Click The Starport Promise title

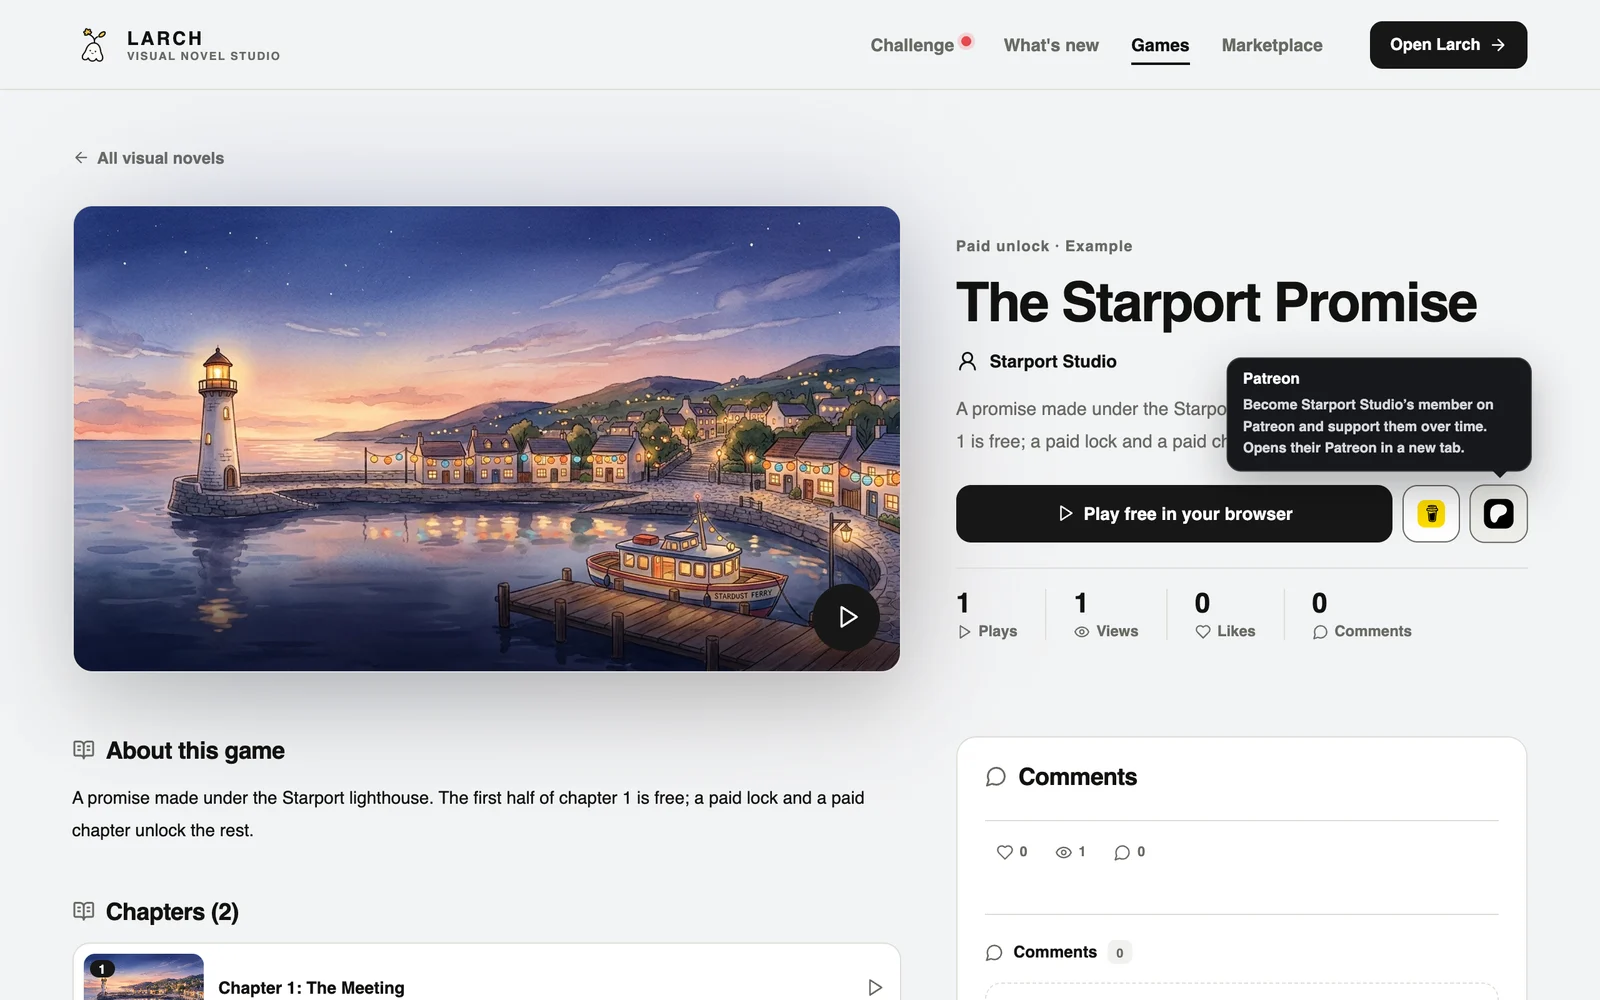click(x=1216, y=302)
